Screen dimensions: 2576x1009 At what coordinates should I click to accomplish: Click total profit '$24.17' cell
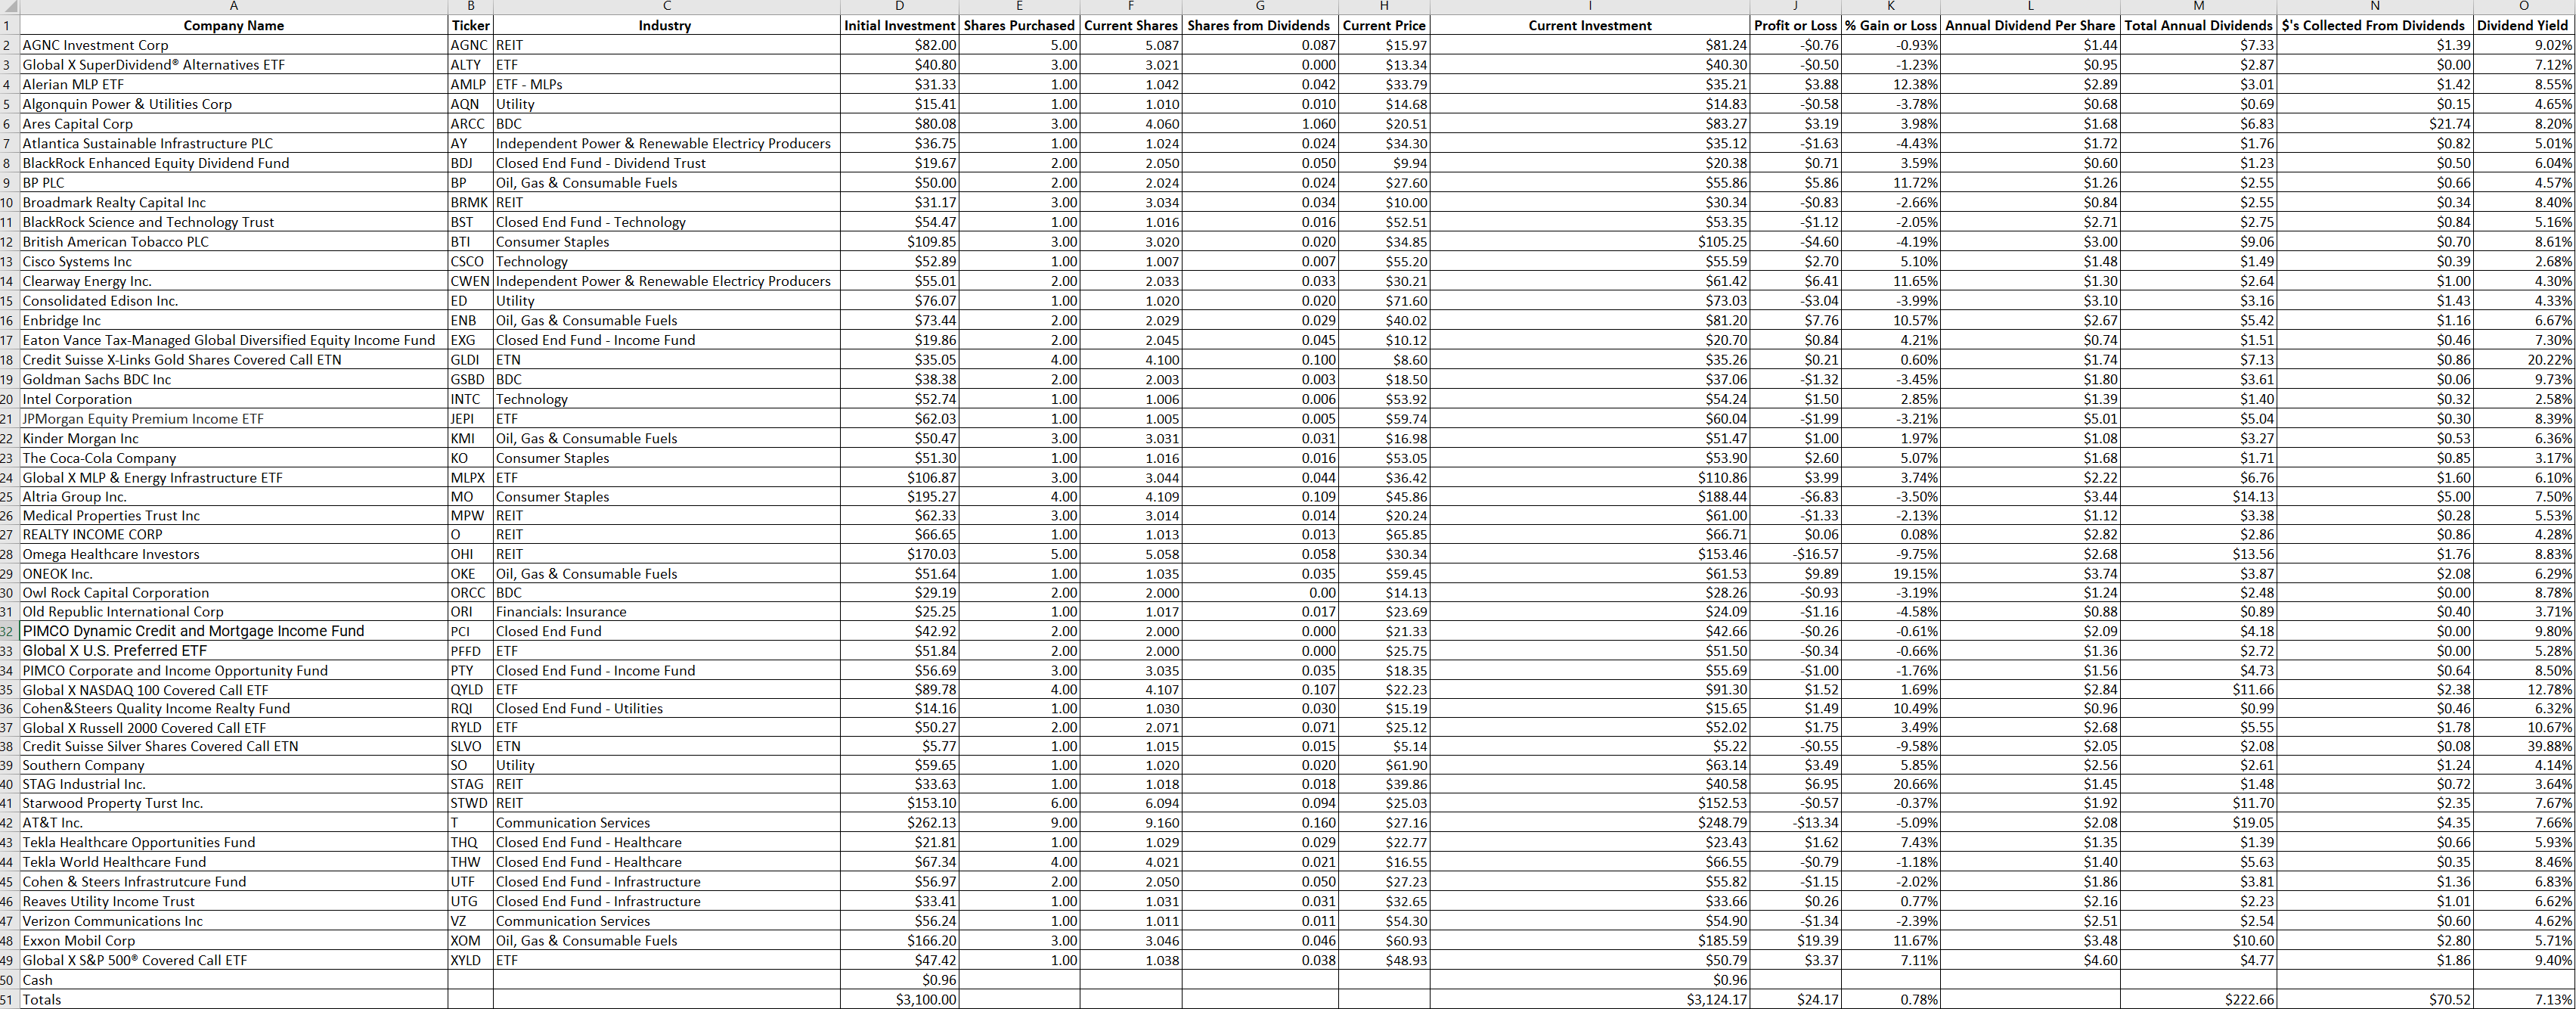[x=1796, y=1000]
